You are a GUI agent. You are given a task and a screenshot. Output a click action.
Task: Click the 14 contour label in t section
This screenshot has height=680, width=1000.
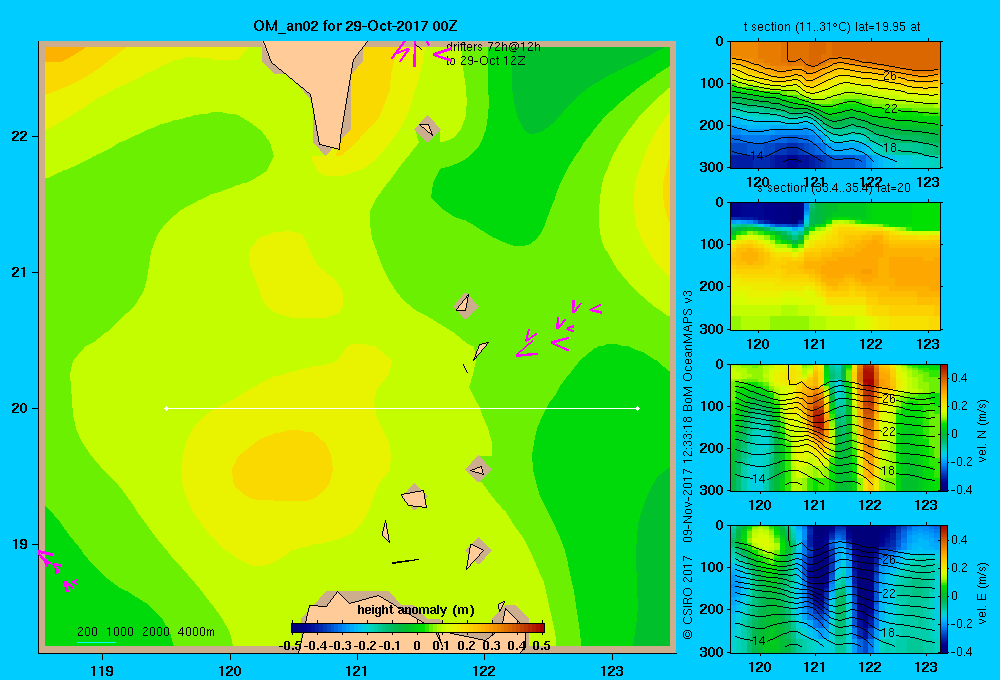coord(757,156)
